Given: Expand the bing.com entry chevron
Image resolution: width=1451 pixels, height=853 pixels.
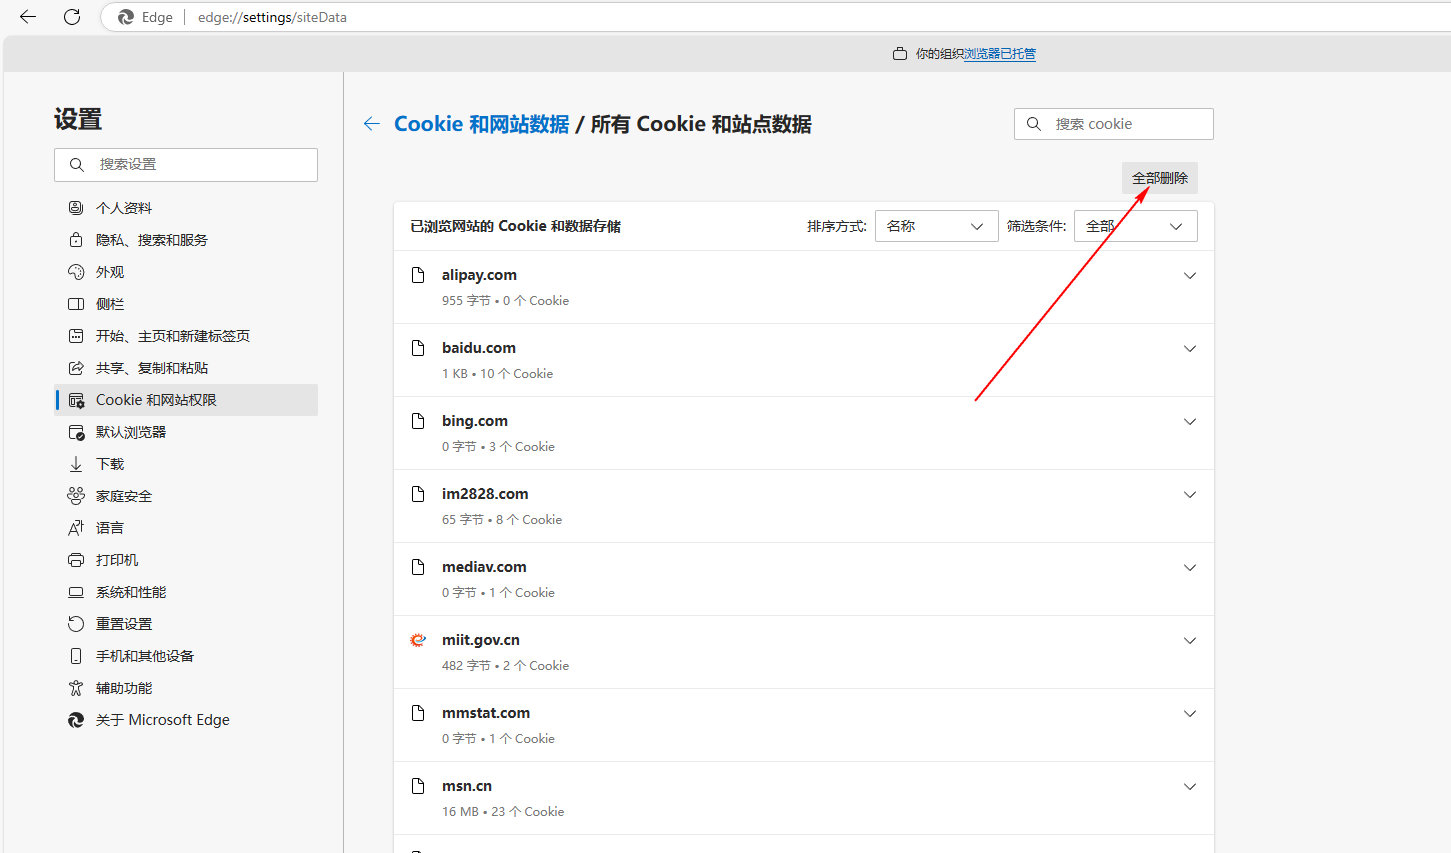Looking at the screenshot, I should point(1190,422).
